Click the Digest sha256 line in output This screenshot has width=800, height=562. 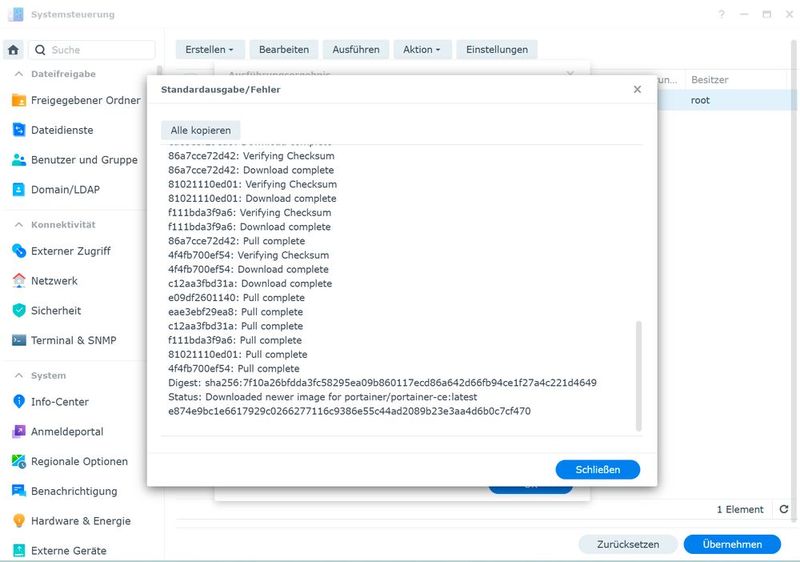coord(382,382)
